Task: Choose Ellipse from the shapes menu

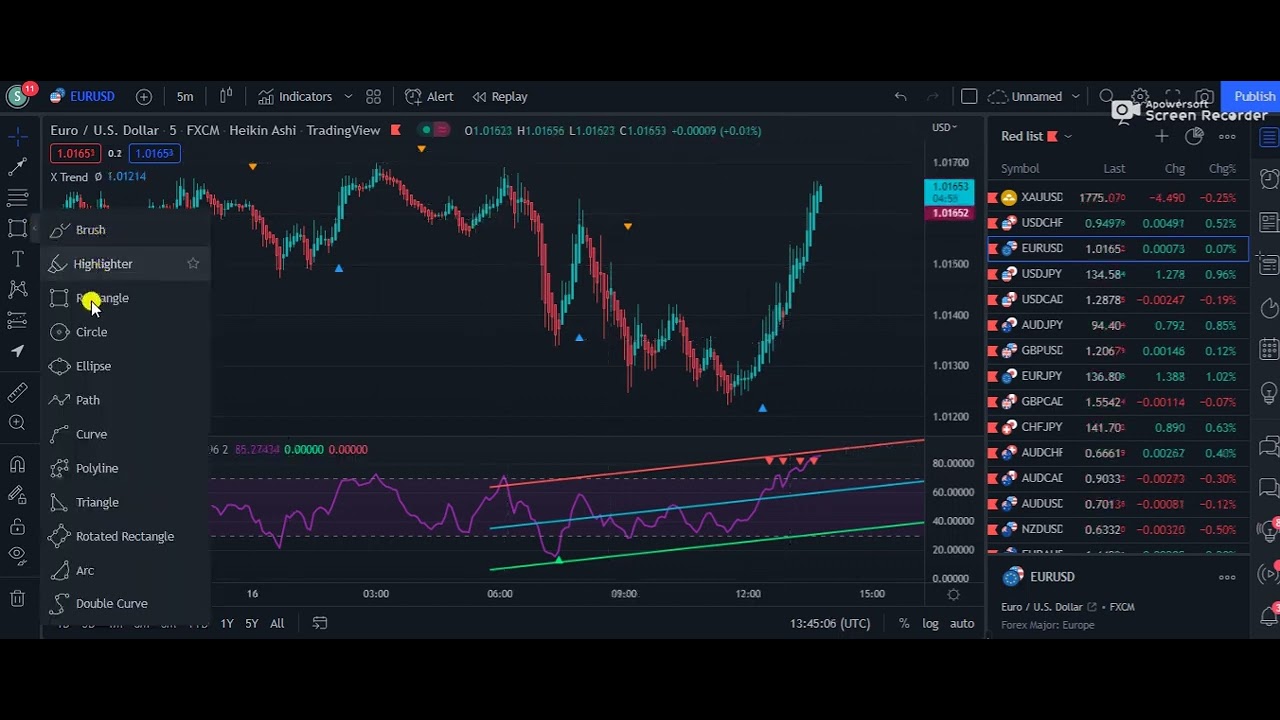Action: coord(126,366)
